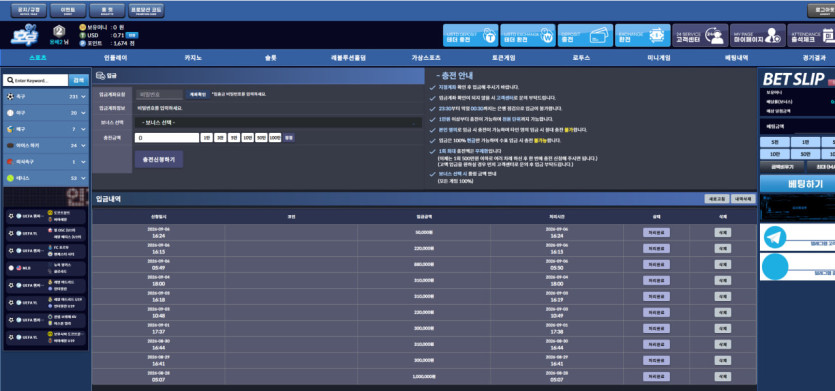This screenshot has height=391, width=835.
Task: Expand the 배구 category with 7 events
Action: click(46, 129)
